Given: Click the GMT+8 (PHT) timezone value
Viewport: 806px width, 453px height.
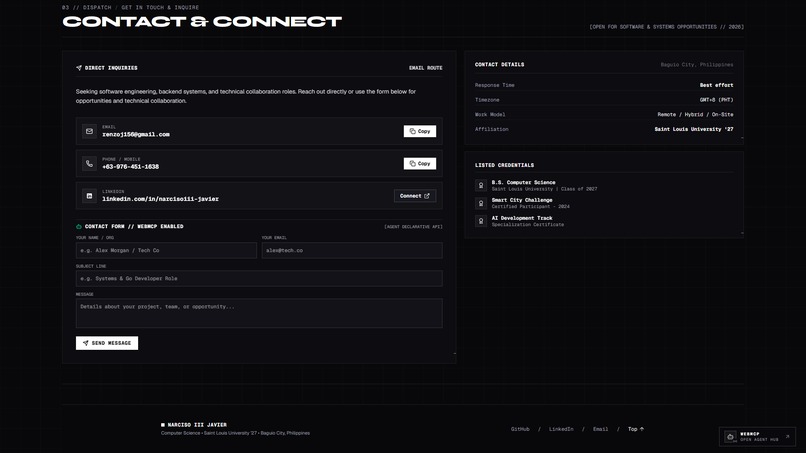Looking at the screenshot, I should click(x=717, y=100).
